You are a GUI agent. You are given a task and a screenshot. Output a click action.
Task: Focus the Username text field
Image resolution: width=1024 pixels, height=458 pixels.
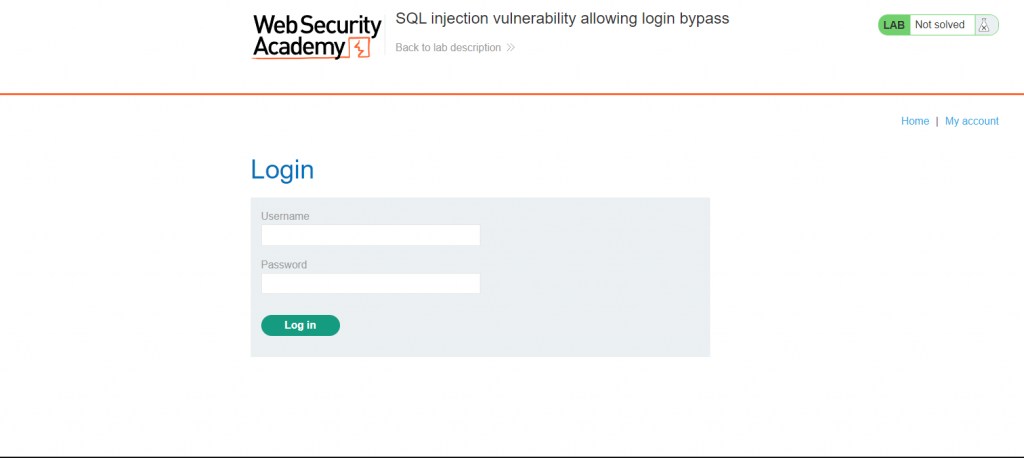(x=370, y=235)
